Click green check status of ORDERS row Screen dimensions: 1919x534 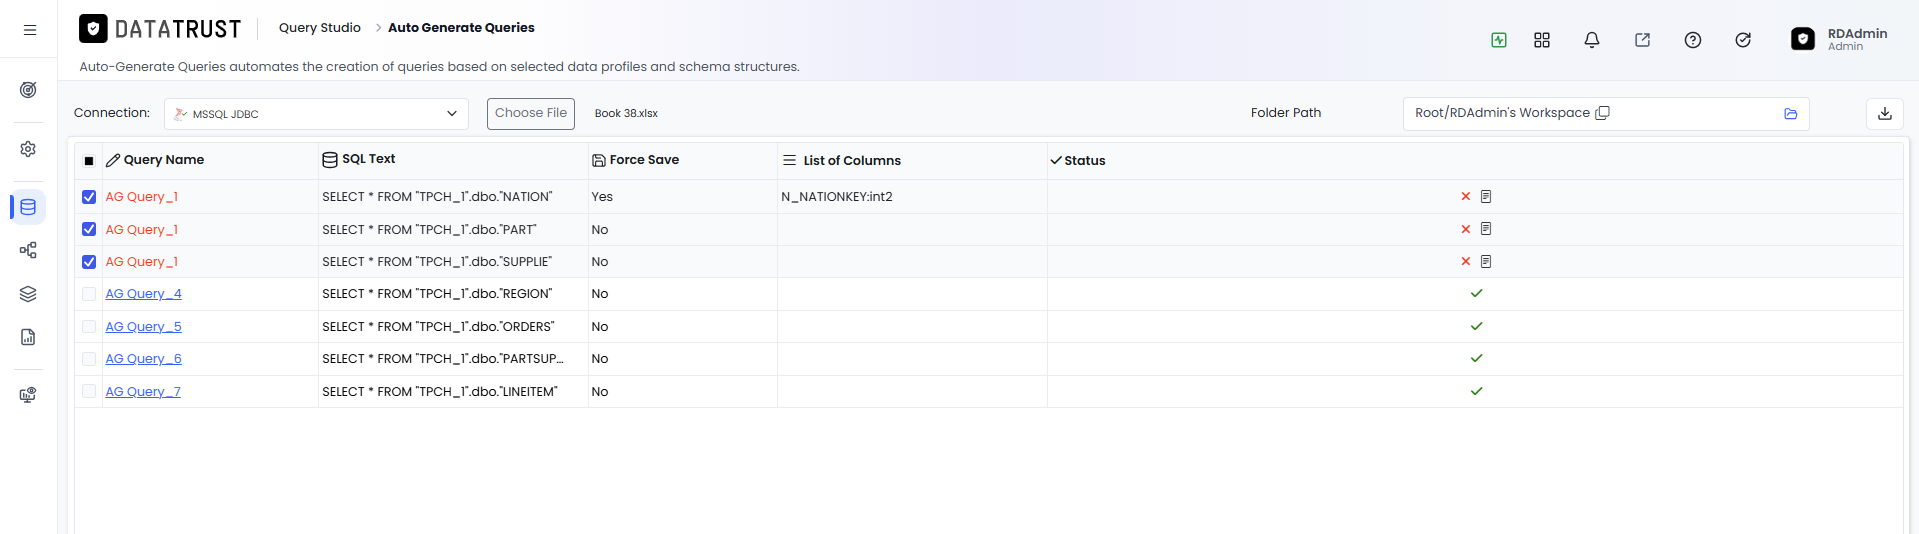[x=1476, y=327]
